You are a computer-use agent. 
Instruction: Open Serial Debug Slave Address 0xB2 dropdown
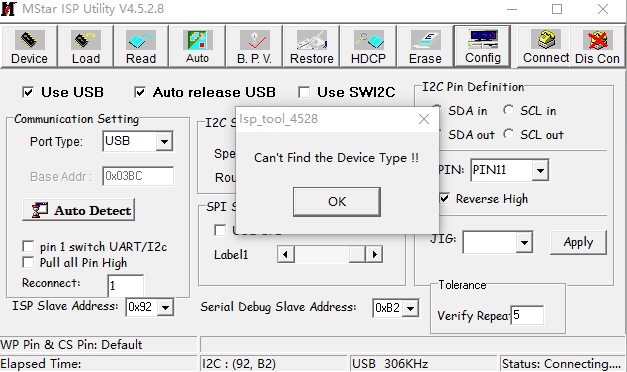[x=410, y=308]
